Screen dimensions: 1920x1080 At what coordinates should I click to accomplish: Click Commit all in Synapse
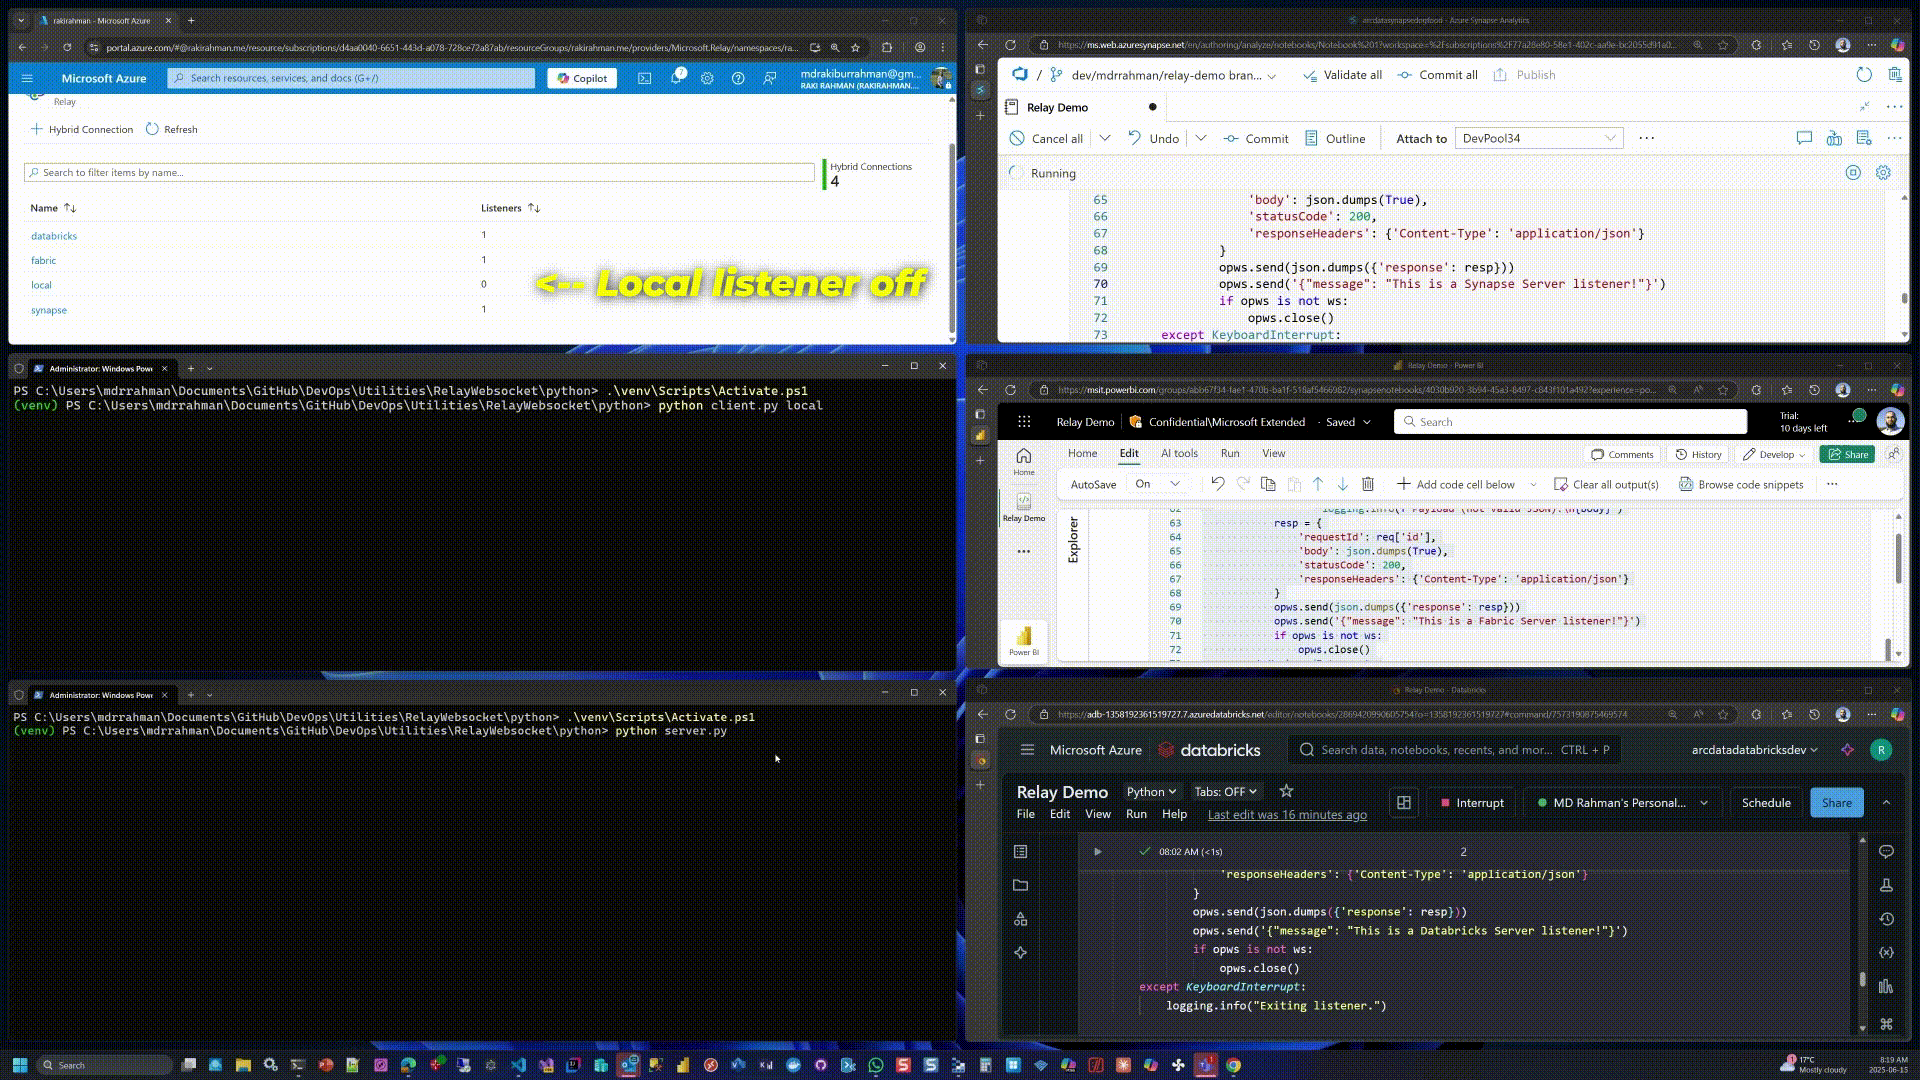click(x=1437, y=75)
